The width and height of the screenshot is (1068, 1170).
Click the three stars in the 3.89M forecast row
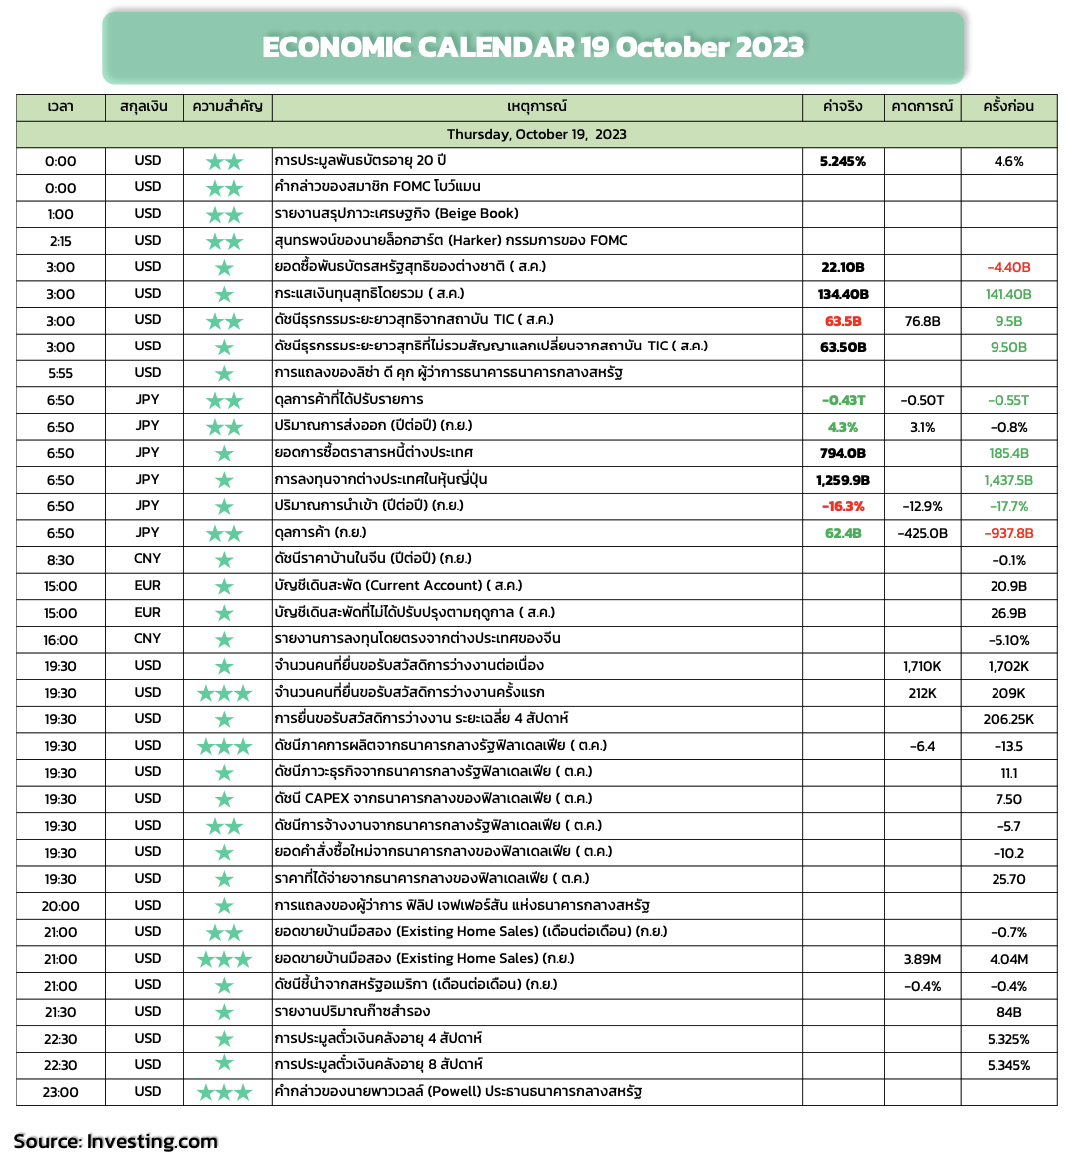[224, 960]
